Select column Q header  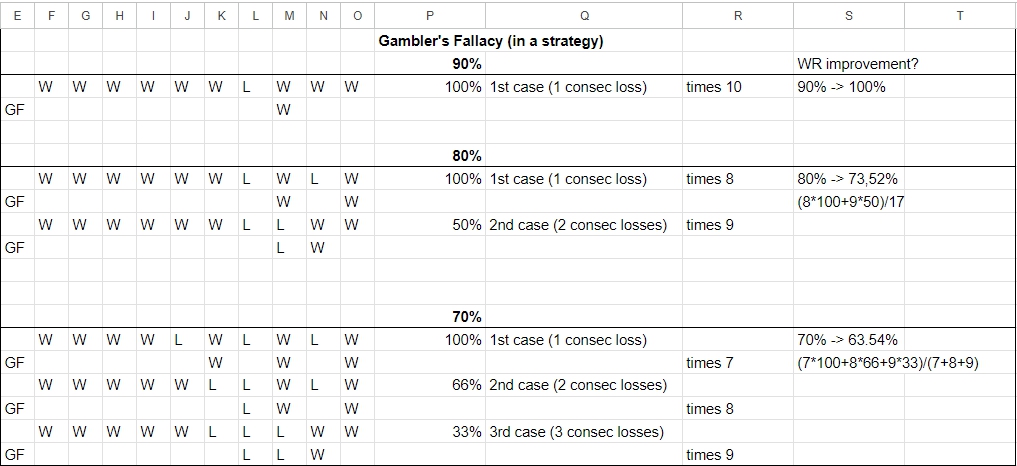coord(584,16)
